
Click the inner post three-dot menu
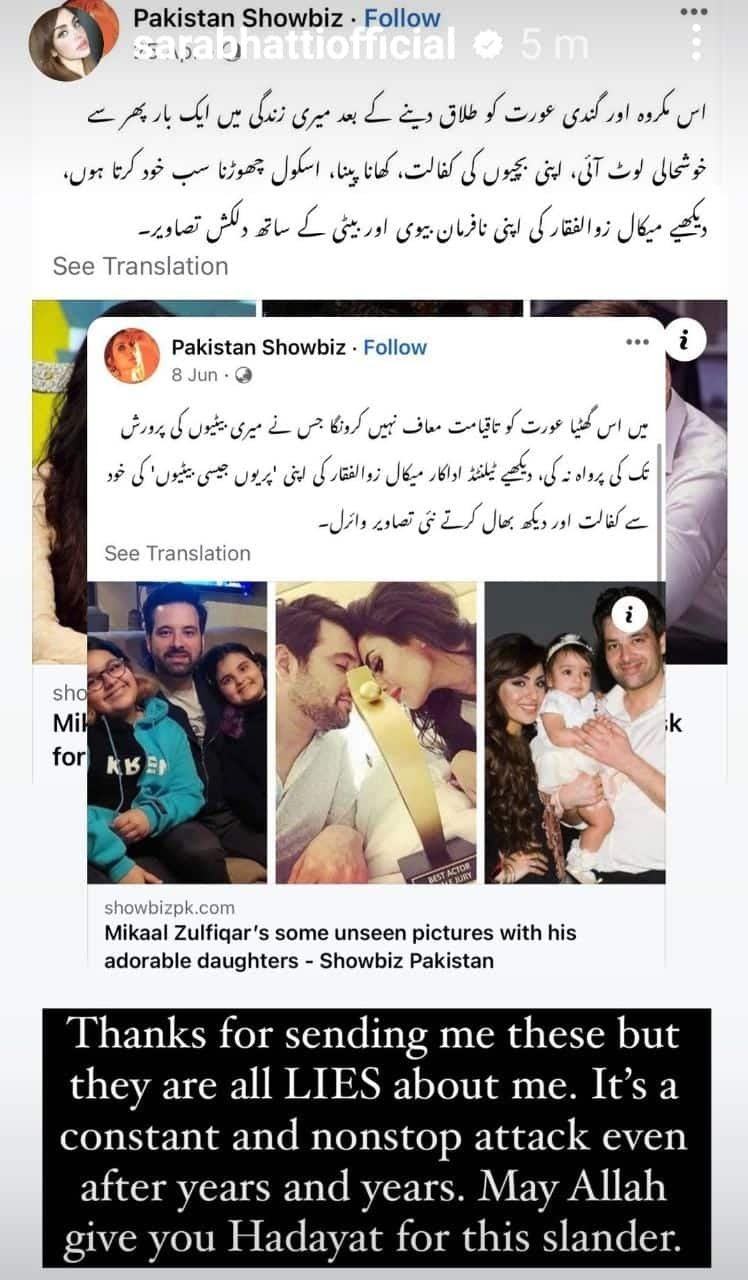(x=637, y=342)
